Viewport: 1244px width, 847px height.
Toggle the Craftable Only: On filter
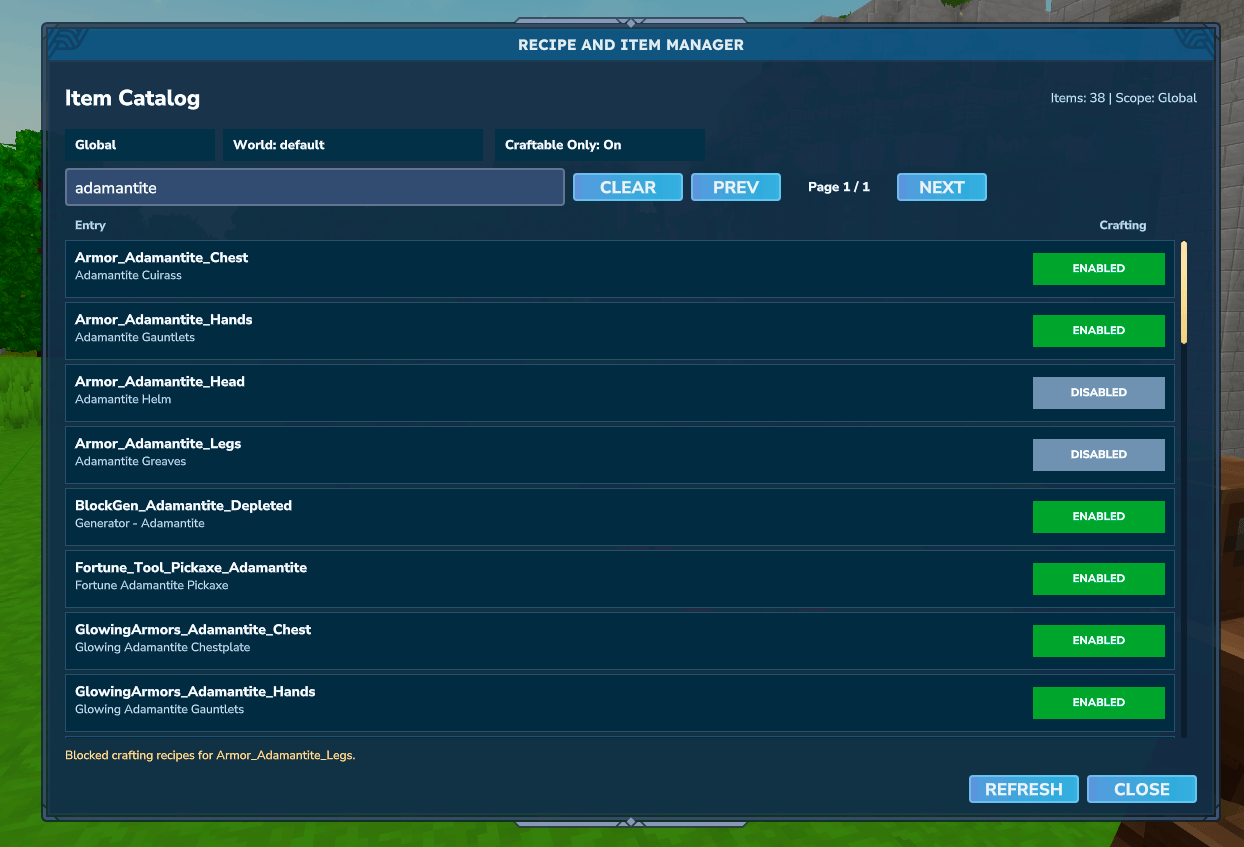[x=600, y=145]
